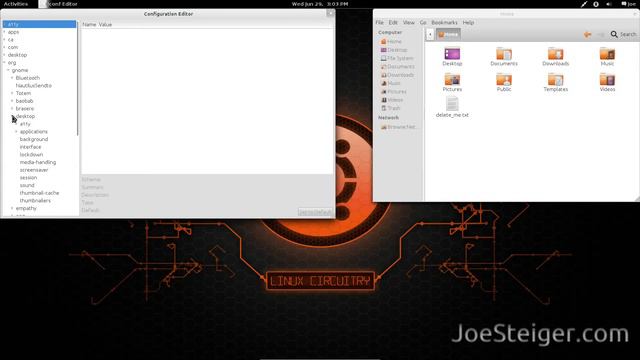Open the Help menu in file manager
Image resolution: width=640 pixels, height=360 pixels.
[x=468, y=23]
